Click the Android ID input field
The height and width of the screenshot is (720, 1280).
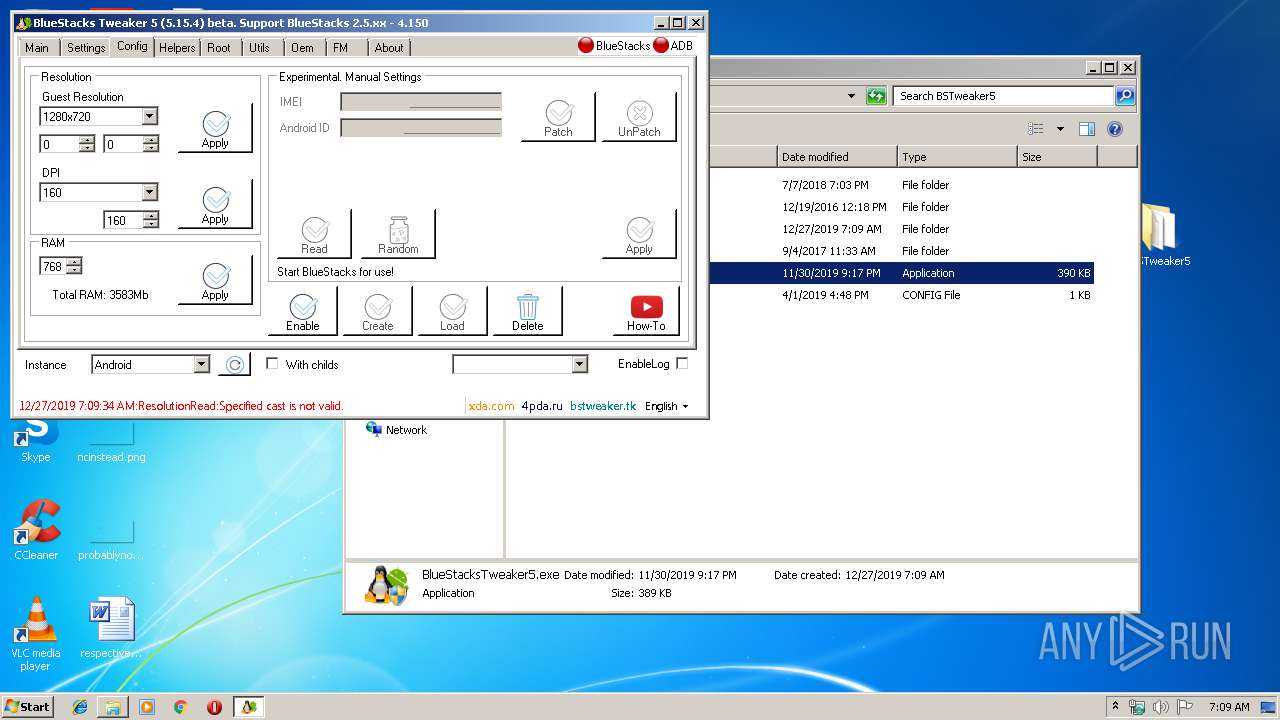(x=421, y=128)
